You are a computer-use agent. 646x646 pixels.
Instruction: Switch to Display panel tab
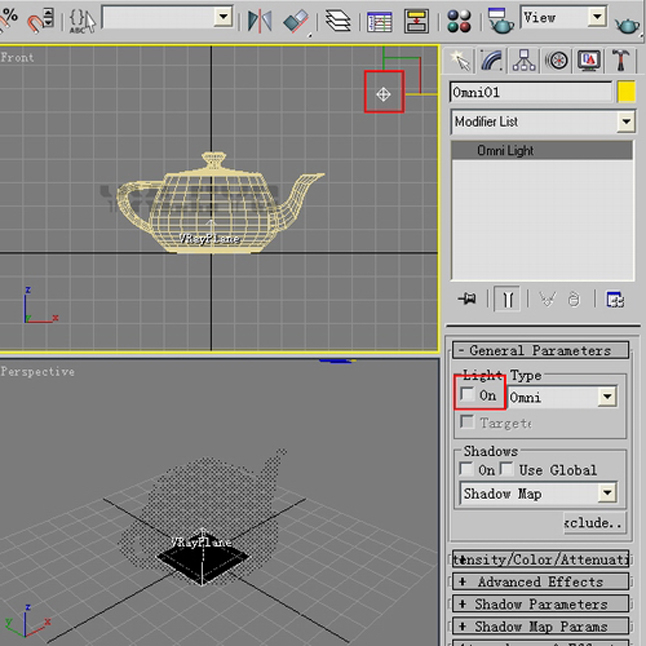coord(589,61)
